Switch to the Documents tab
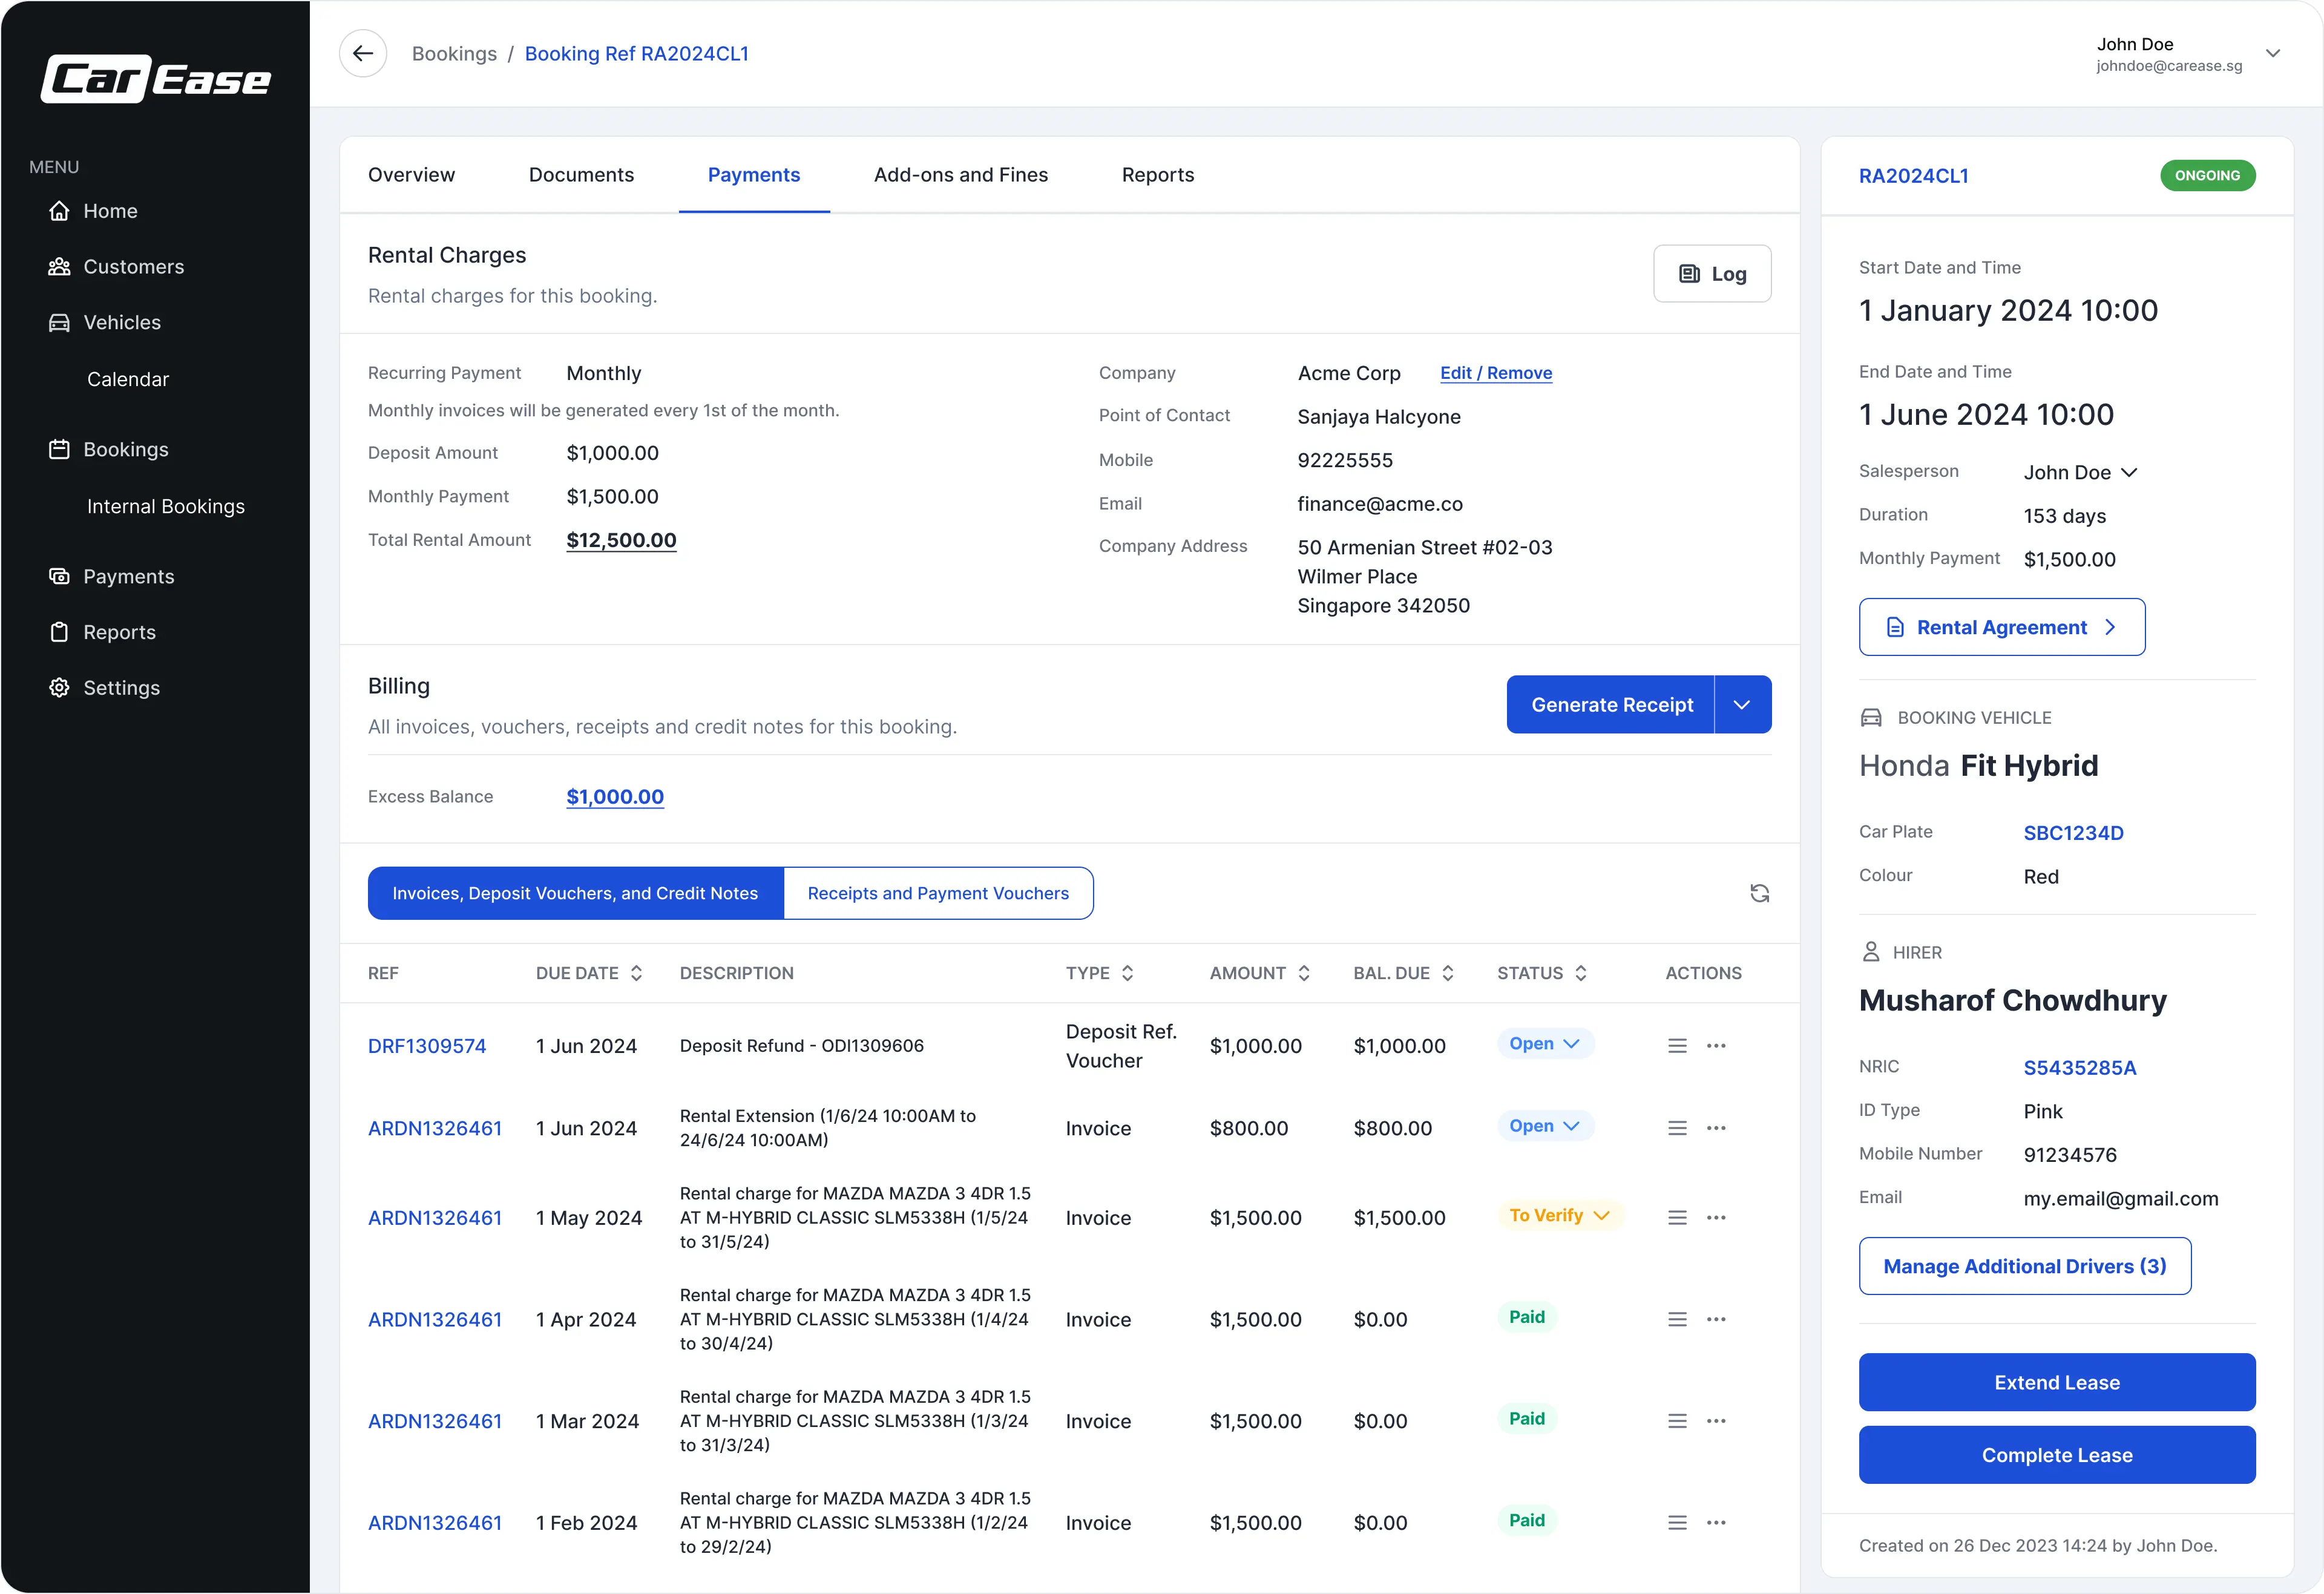The height and width of the screenshot is (1594, 2324). (581, 175)
